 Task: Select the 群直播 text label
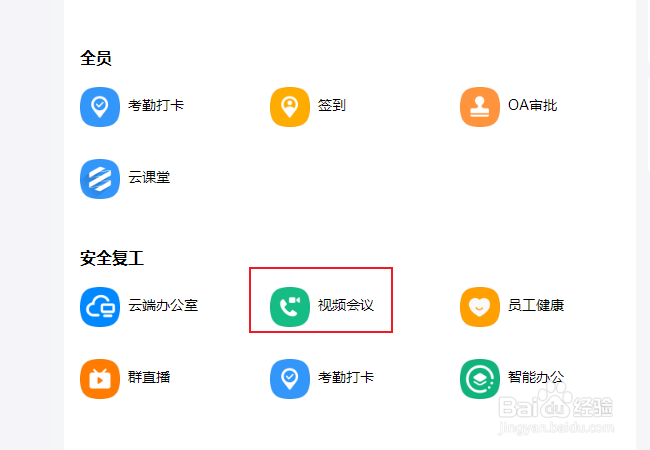(x=149, y=377)
